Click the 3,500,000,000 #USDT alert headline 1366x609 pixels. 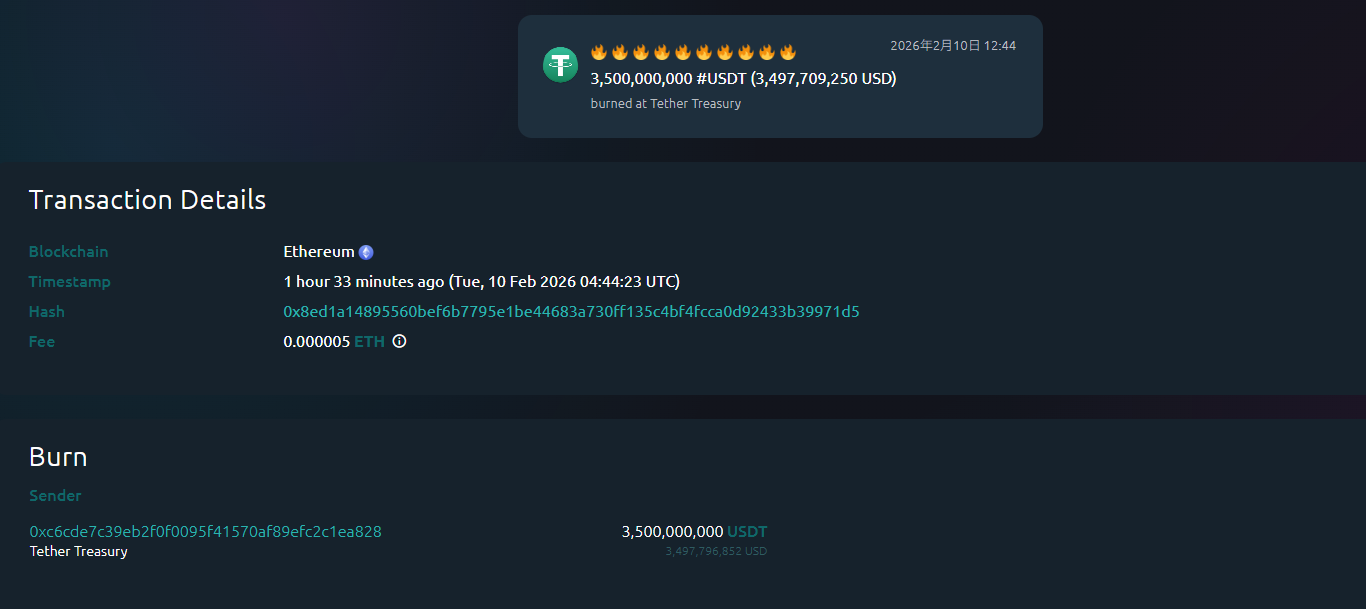[x=743, y=78]
